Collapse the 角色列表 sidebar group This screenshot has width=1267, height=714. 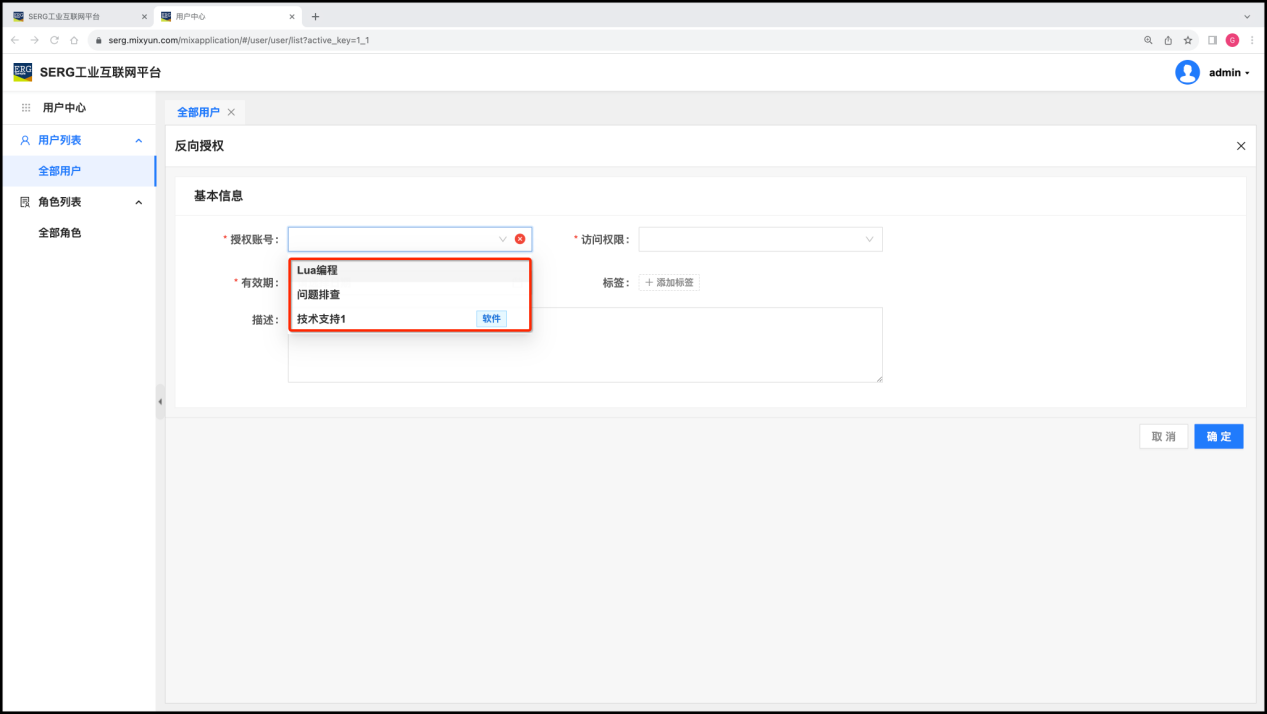[138, 202]
